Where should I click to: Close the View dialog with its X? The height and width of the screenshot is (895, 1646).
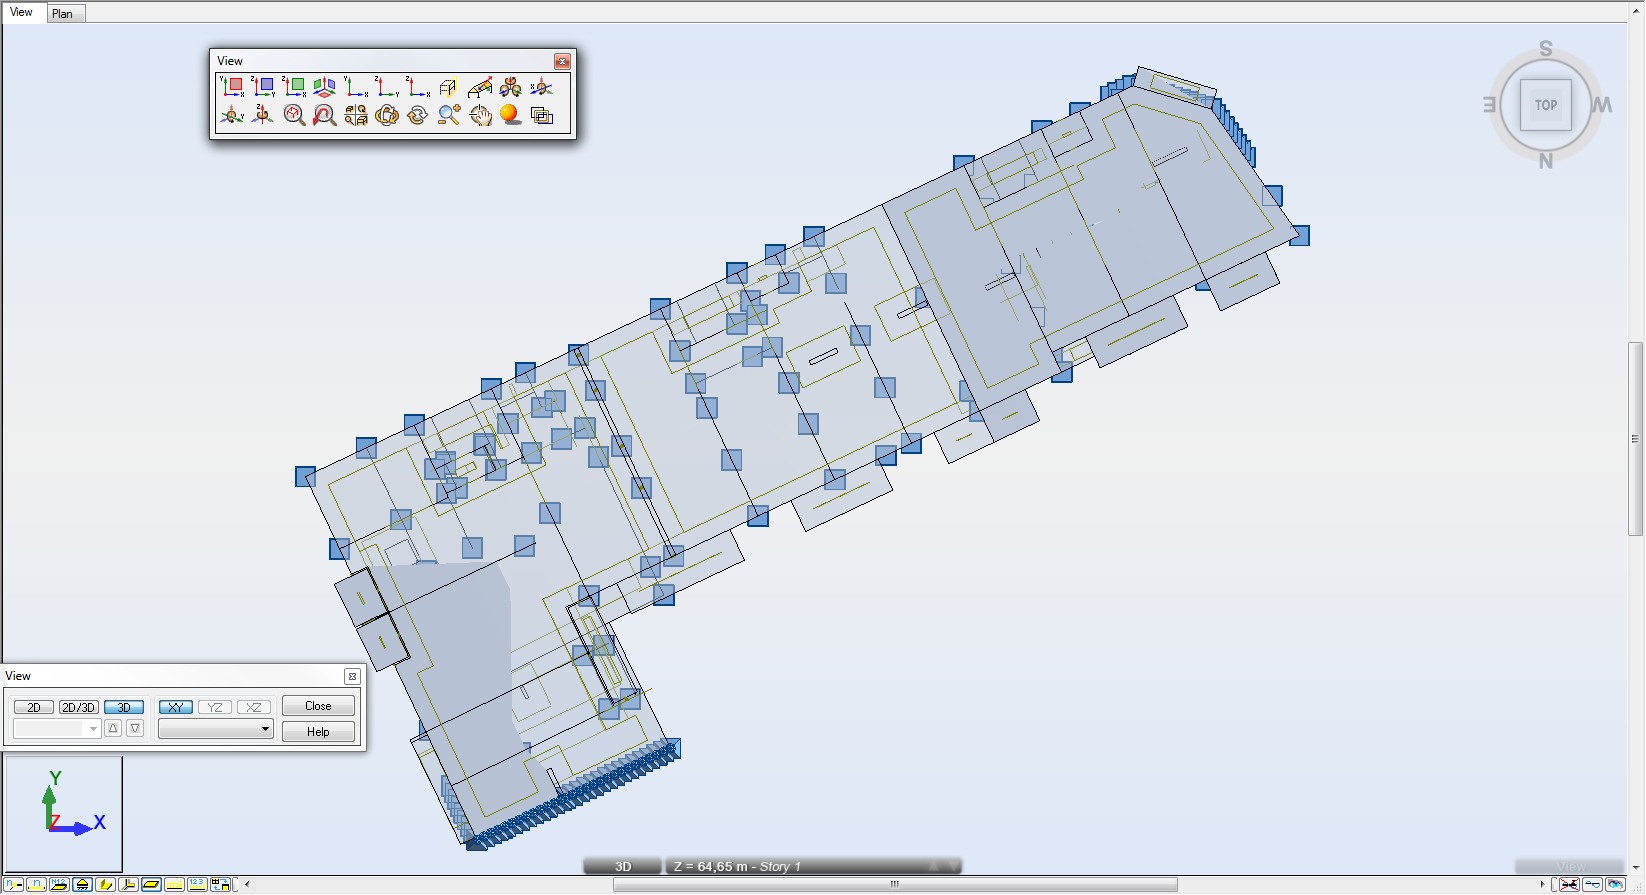pos(352,676)
